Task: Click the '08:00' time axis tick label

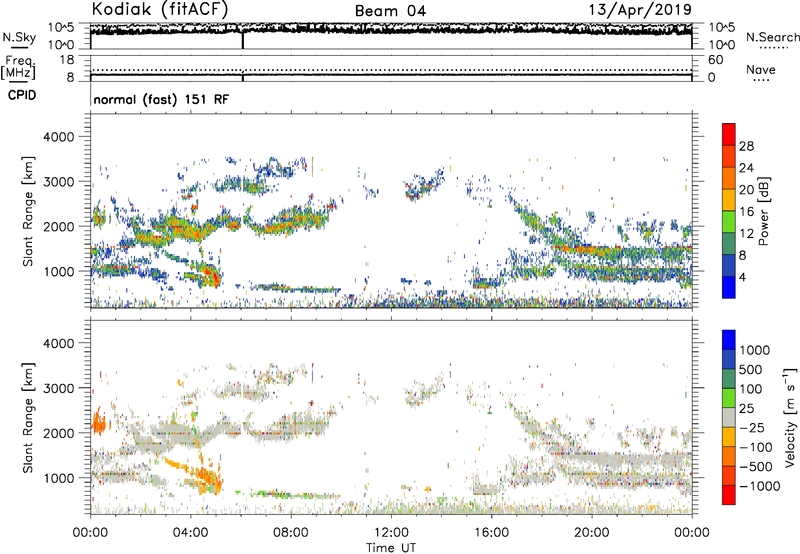Action: [291, 533]
